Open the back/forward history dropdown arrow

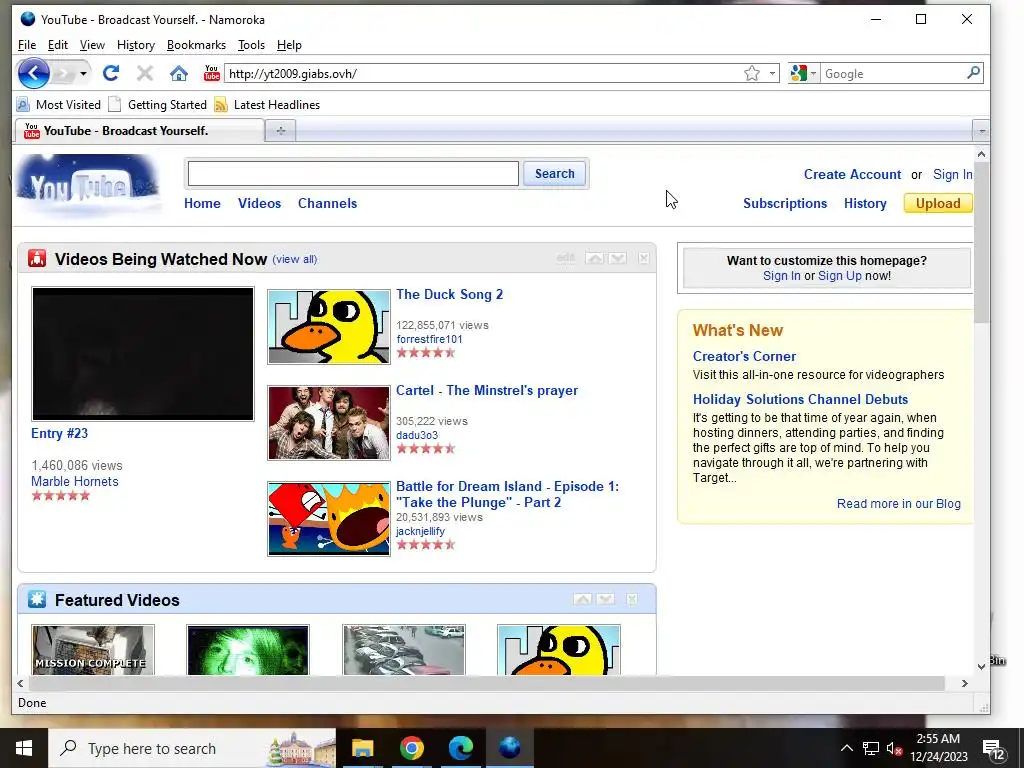83,73
